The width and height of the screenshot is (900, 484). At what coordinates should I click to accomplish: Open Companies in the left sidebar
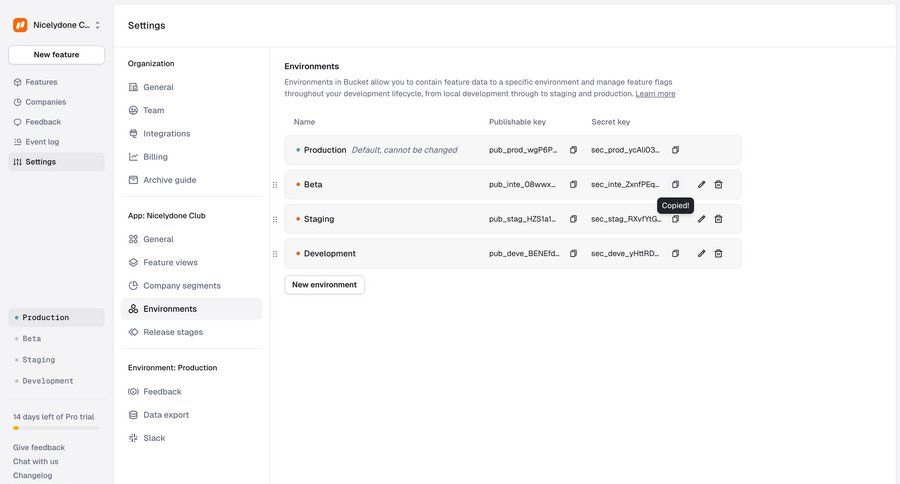coord(56,102)
